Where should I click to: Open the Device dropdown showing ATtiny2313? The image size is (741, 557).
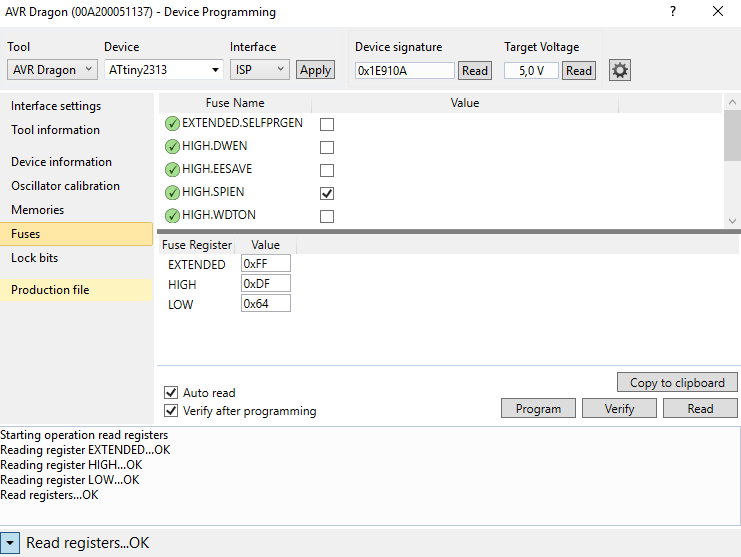[x=164, y=70]
